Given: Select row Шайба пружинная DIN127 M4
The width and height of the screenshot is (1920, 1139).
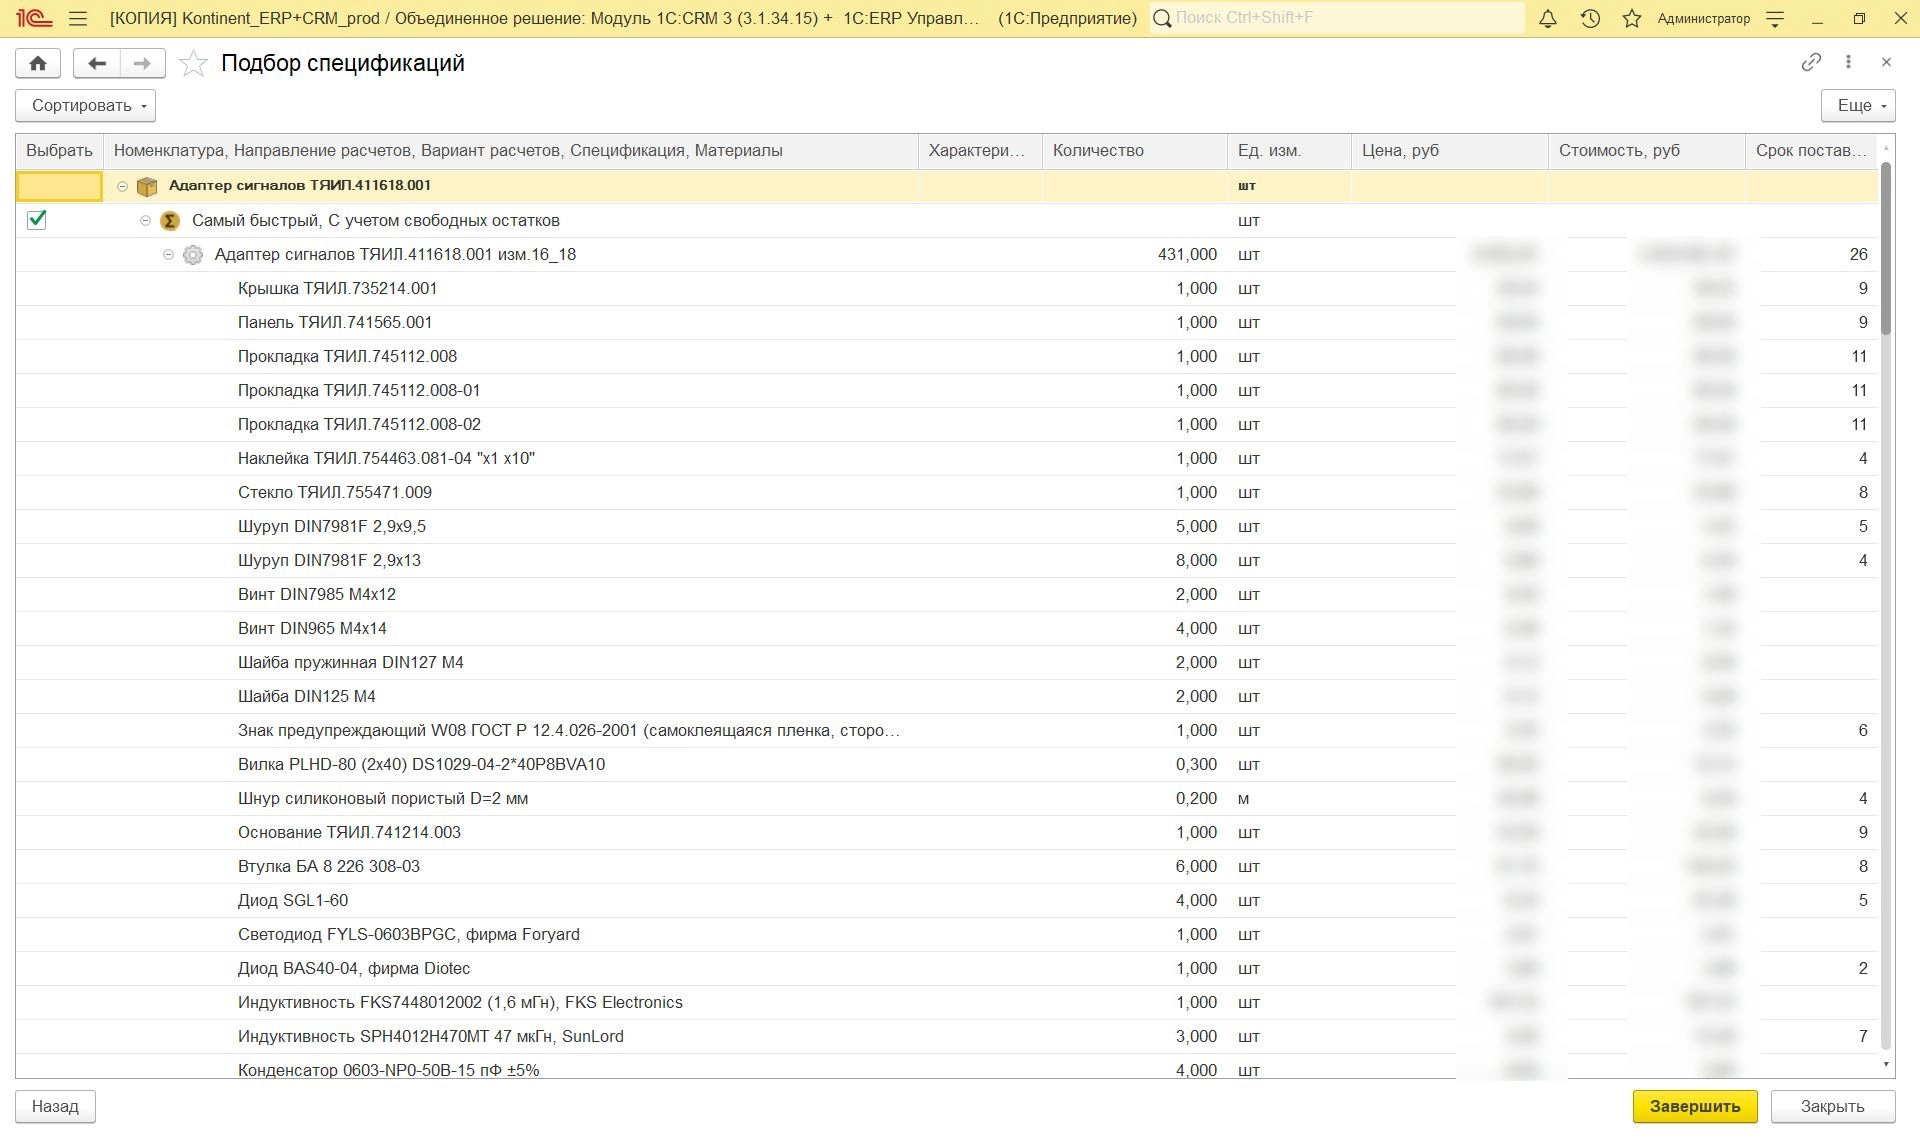Looking at the screenshot, I should [x=947, y=663].
